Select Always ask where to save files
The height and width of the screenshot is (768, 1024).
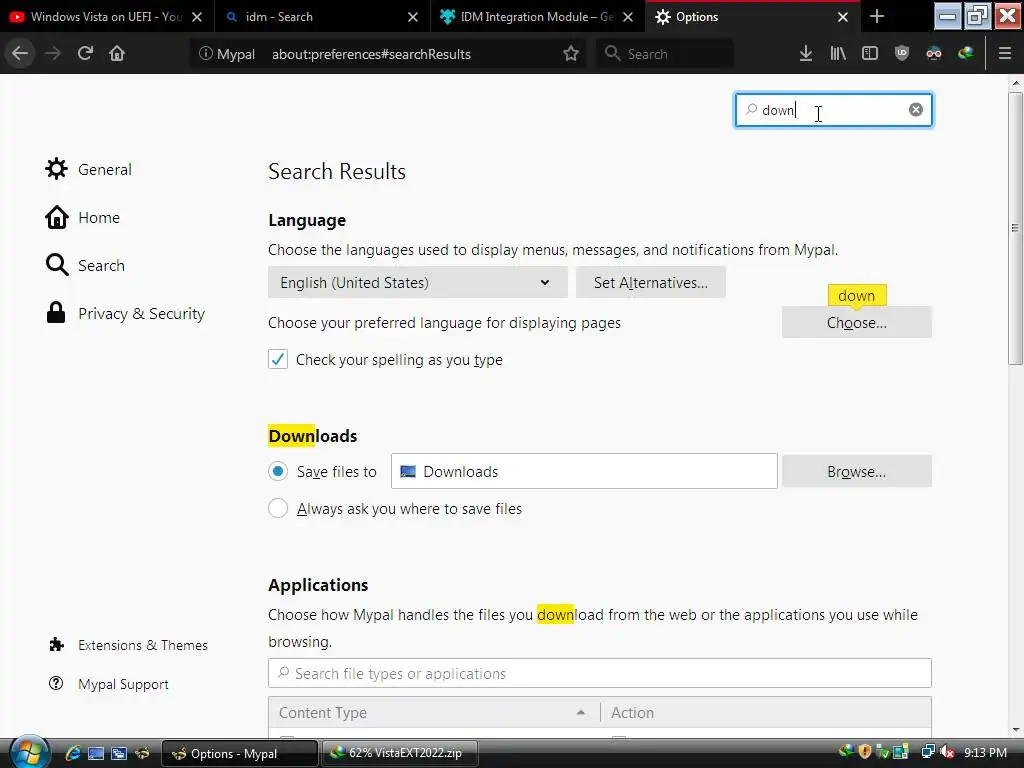click(x=278, y=508)
